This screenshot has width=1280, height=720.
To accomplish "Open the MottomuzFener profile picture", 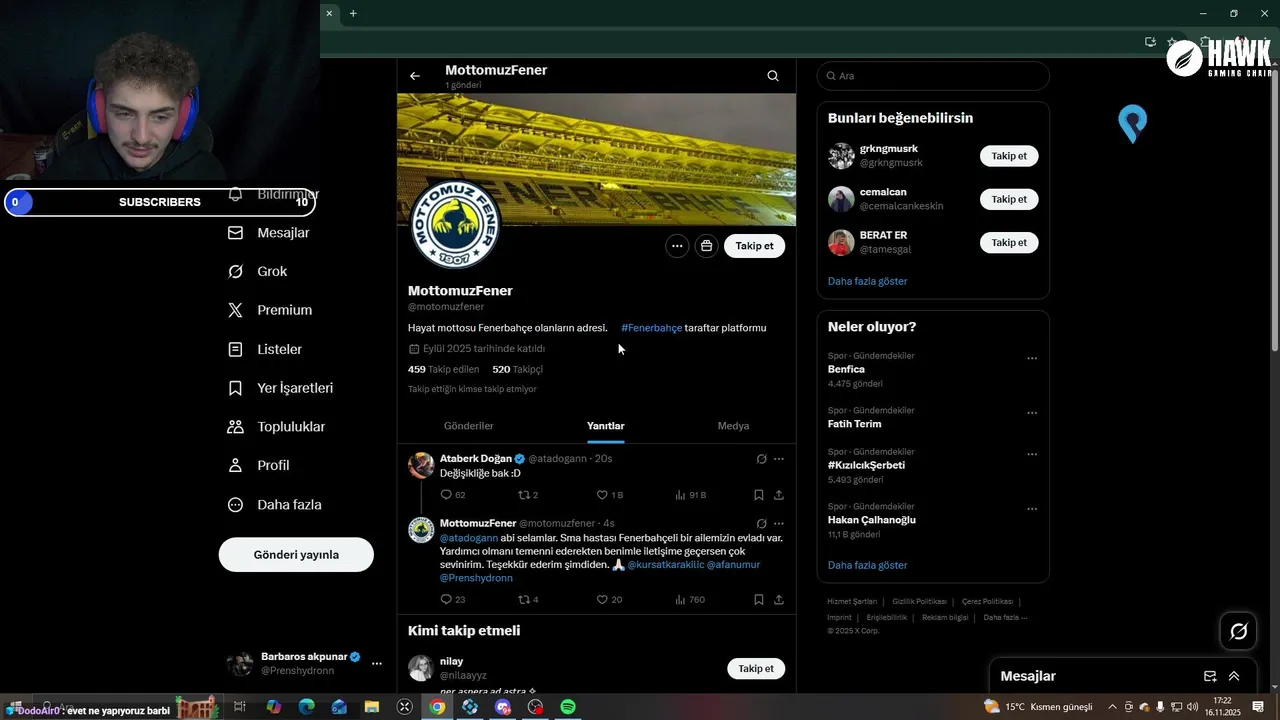I will click(x=455, y=224).
